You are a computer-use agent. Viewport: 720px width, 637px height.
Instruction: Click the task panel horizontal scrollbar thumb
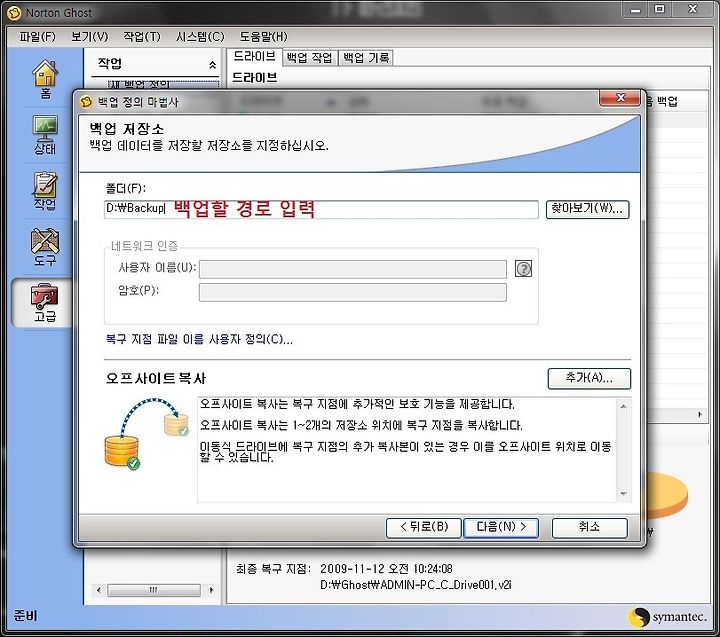click(154, 590)
